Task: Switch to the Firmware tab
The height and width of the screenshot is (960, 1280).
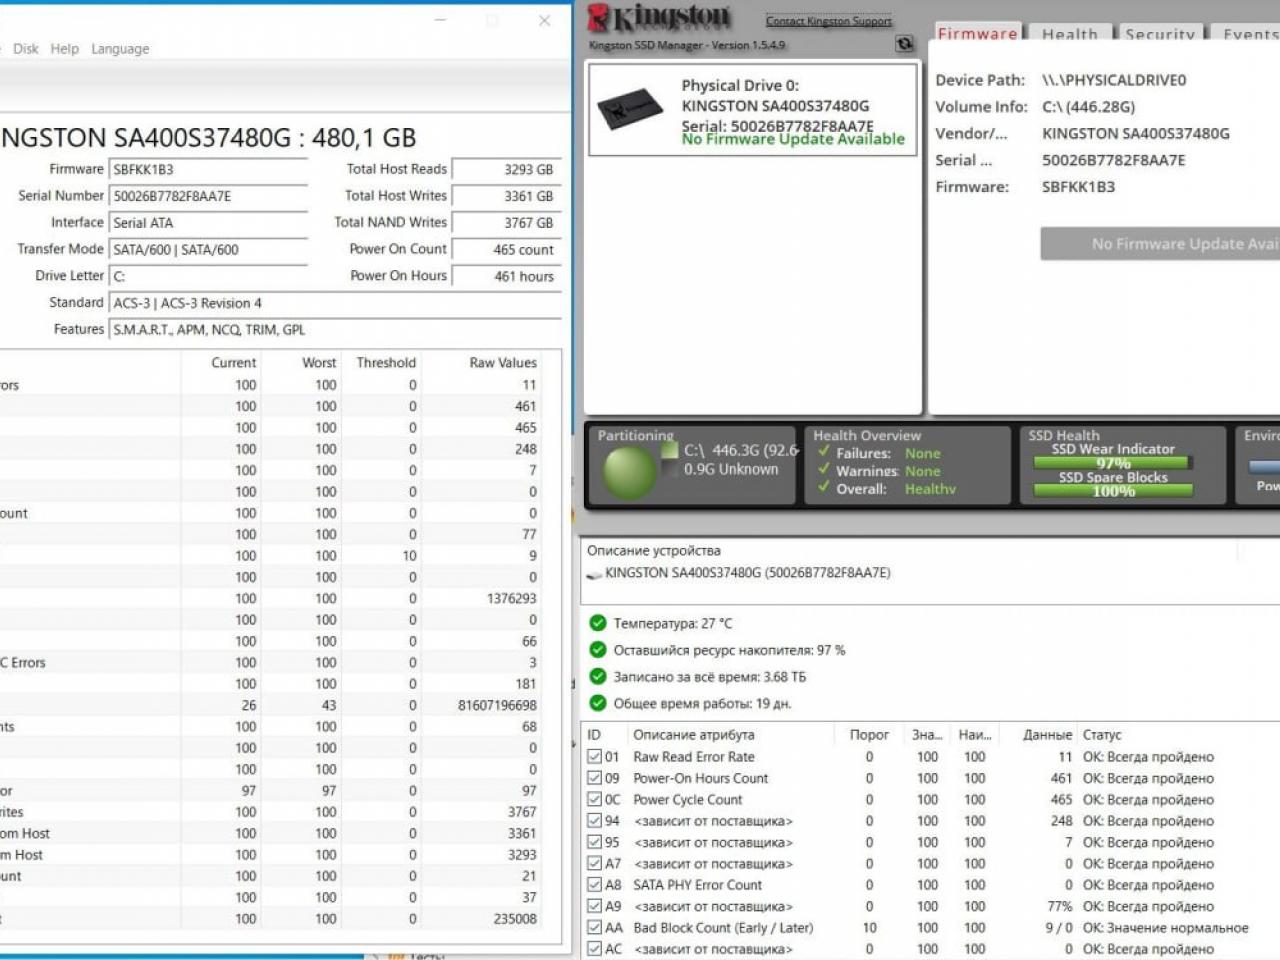Action: [x=978, y=33]
